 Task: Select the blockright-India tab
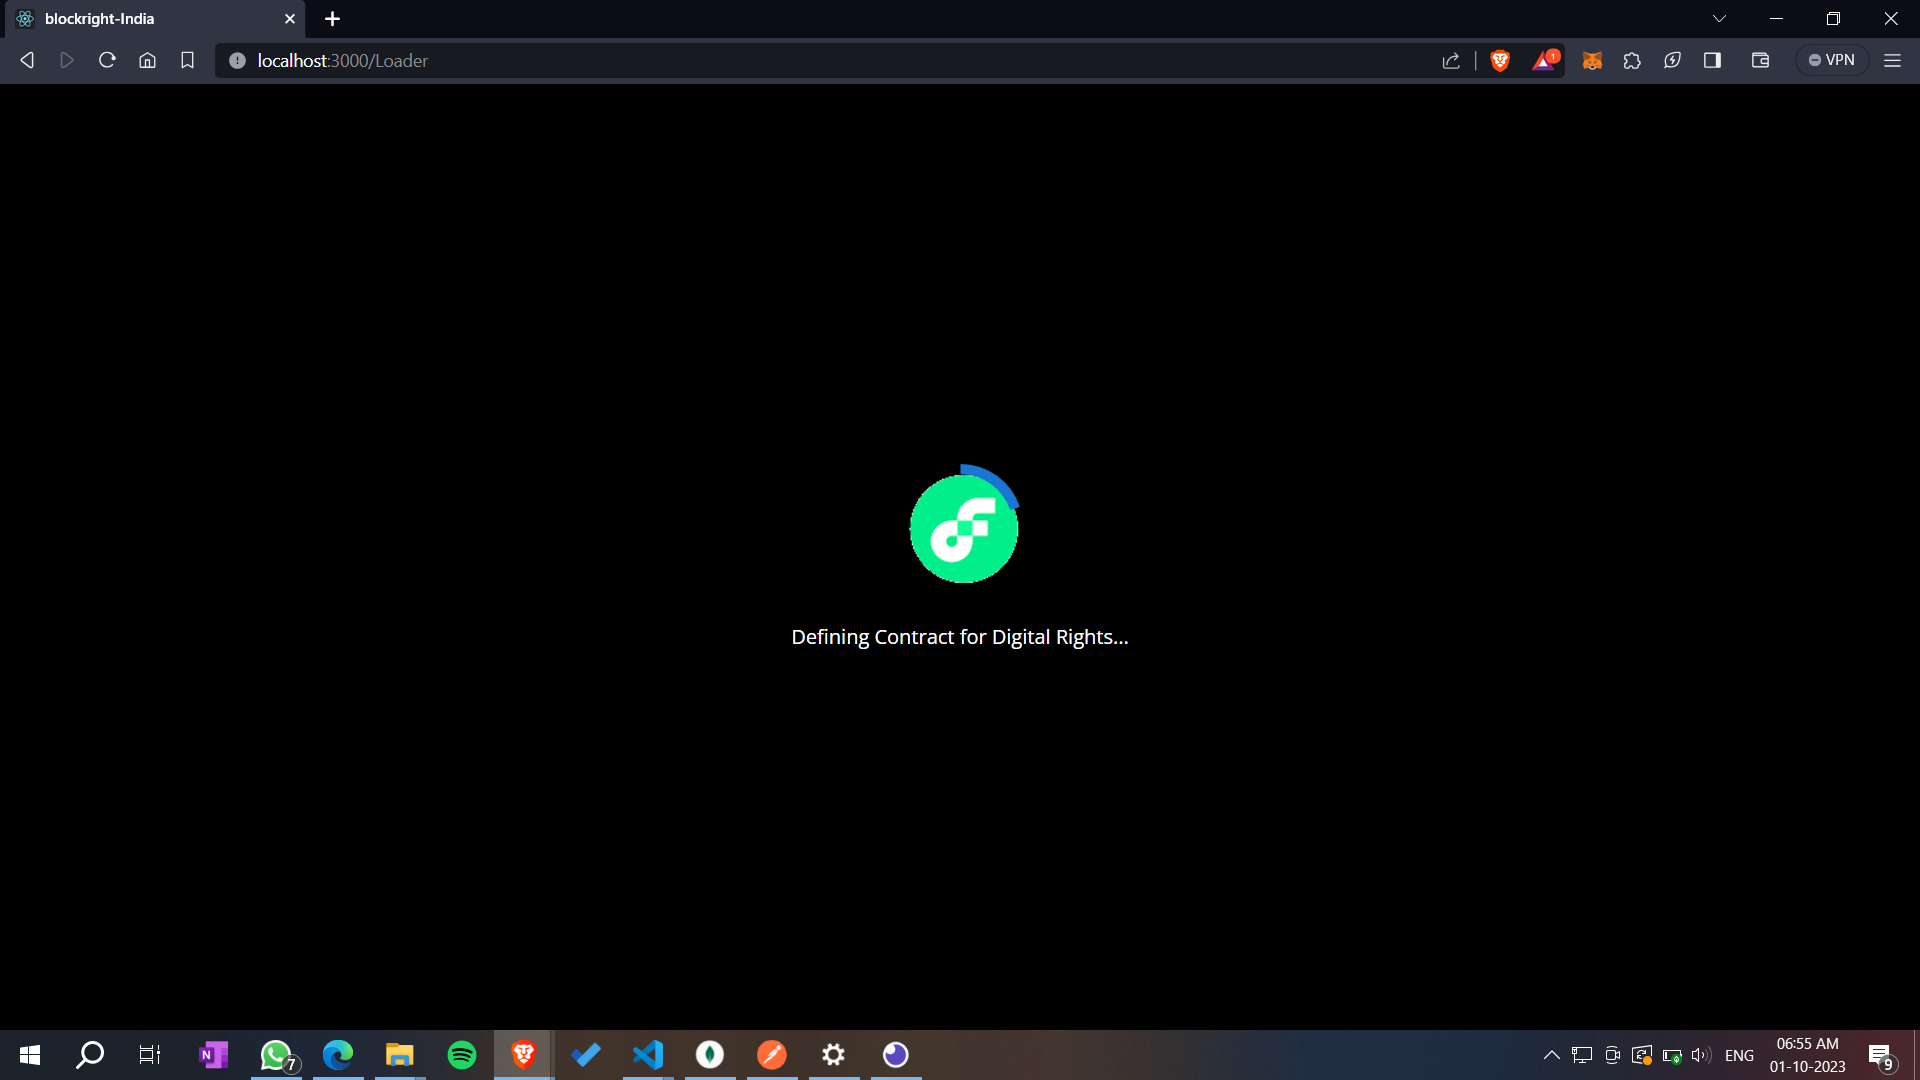coord(150,19)
